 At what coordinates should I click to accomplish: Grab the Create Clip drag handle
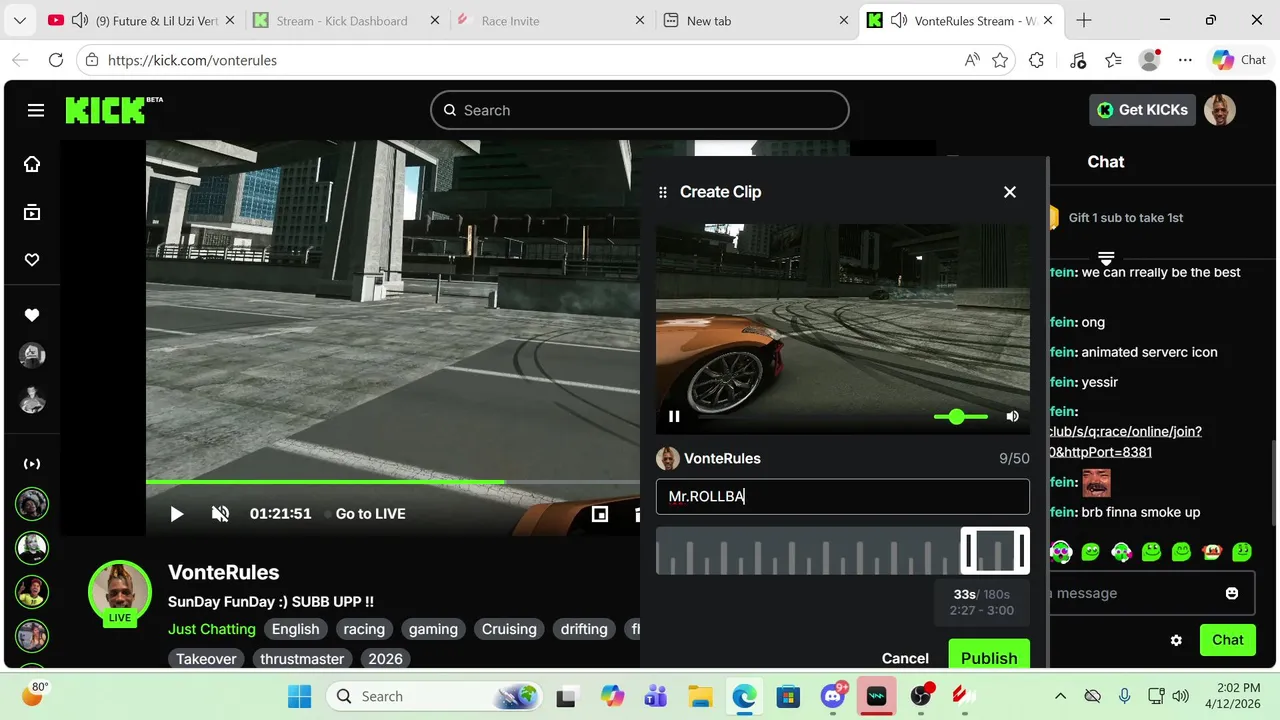pyautogui.click(x=662, y=192)
